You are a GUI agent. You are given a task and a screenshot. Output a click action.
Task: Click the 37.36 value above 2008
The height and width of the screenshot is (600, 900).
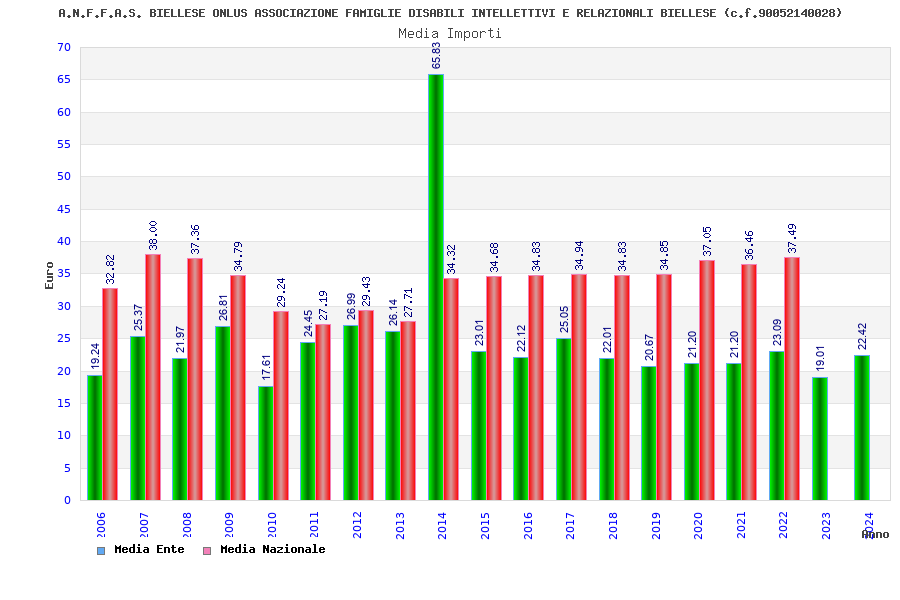(195, 239)
